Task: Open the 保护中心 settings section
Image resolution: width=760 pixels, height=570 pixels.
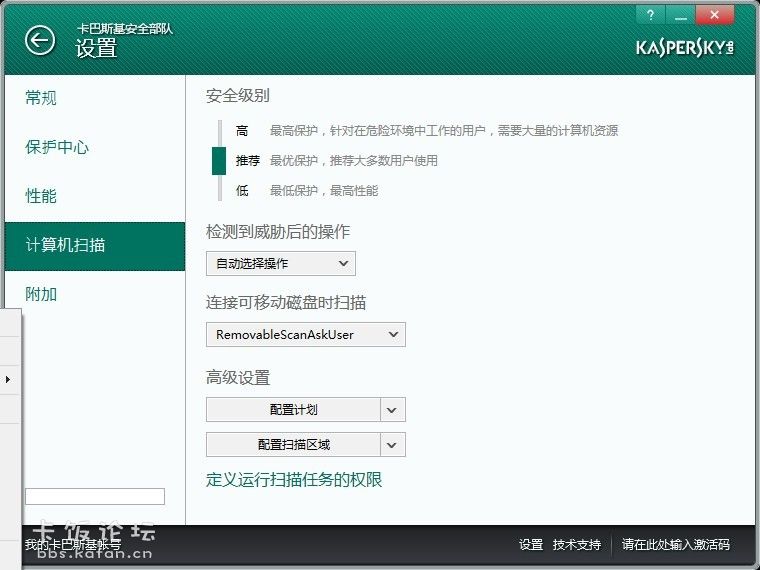Action: (57, 147)
